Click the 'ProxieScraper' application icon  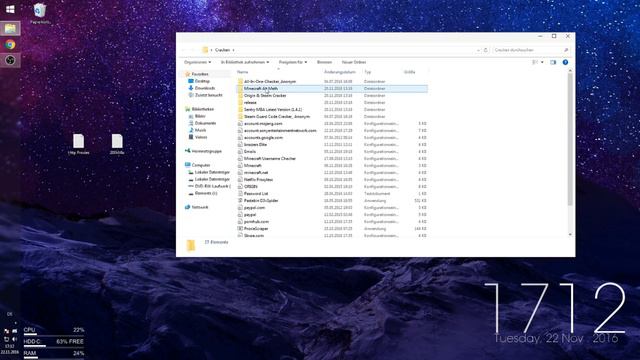(x=240, y=229)
